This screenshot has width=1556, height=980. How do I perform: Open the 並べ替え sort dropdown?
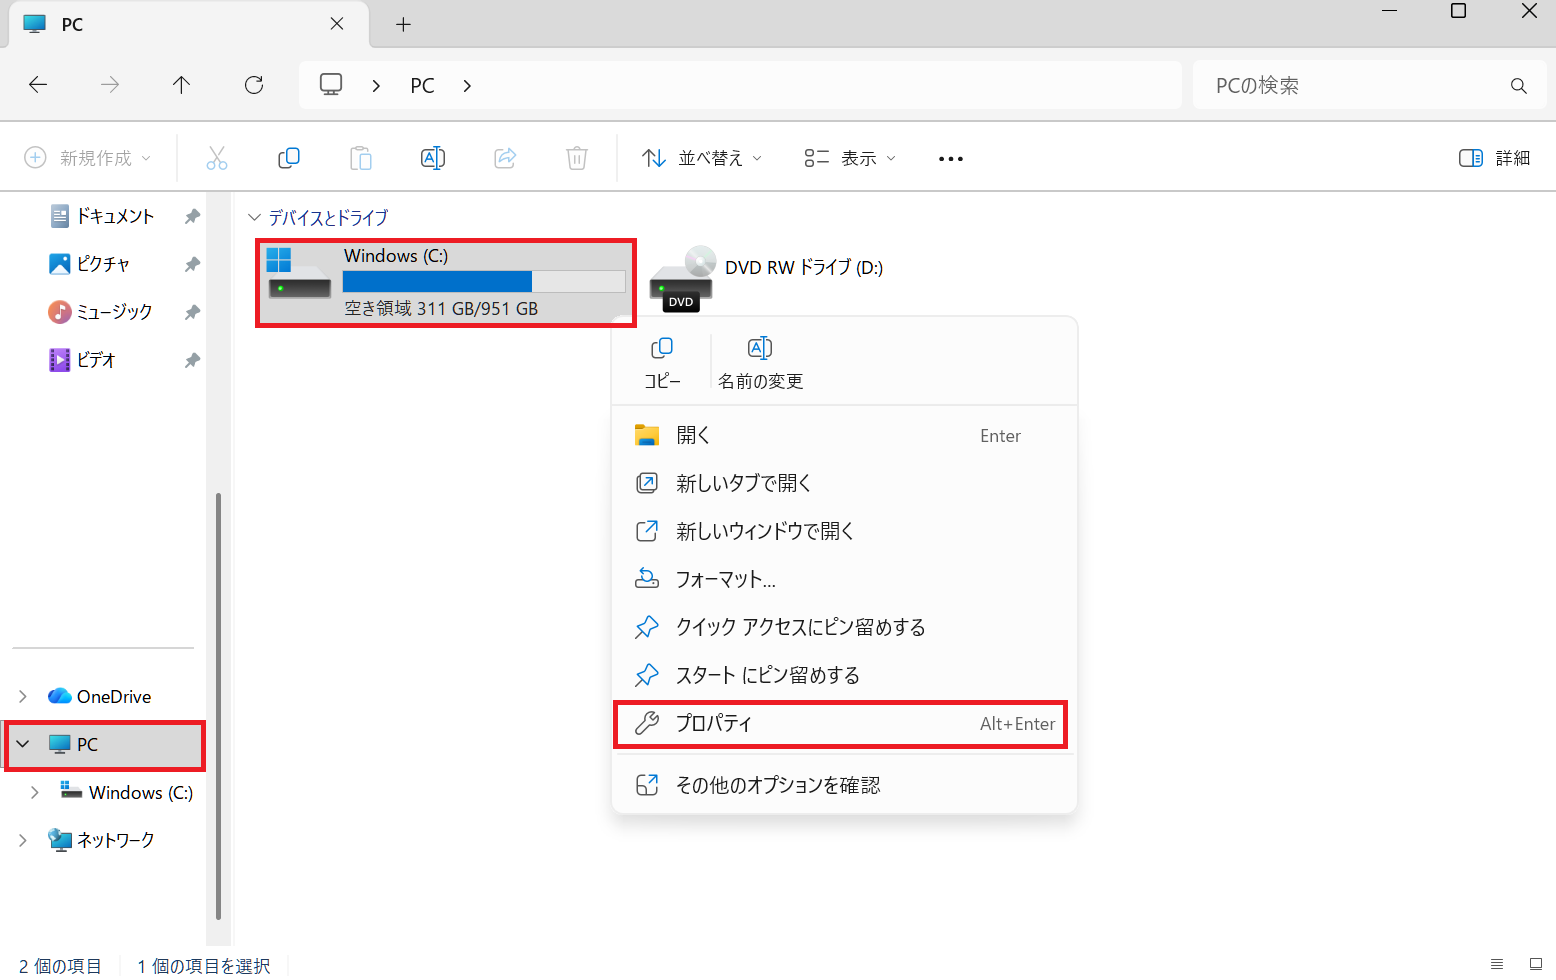pyautogui.click(x=702, y=158)
